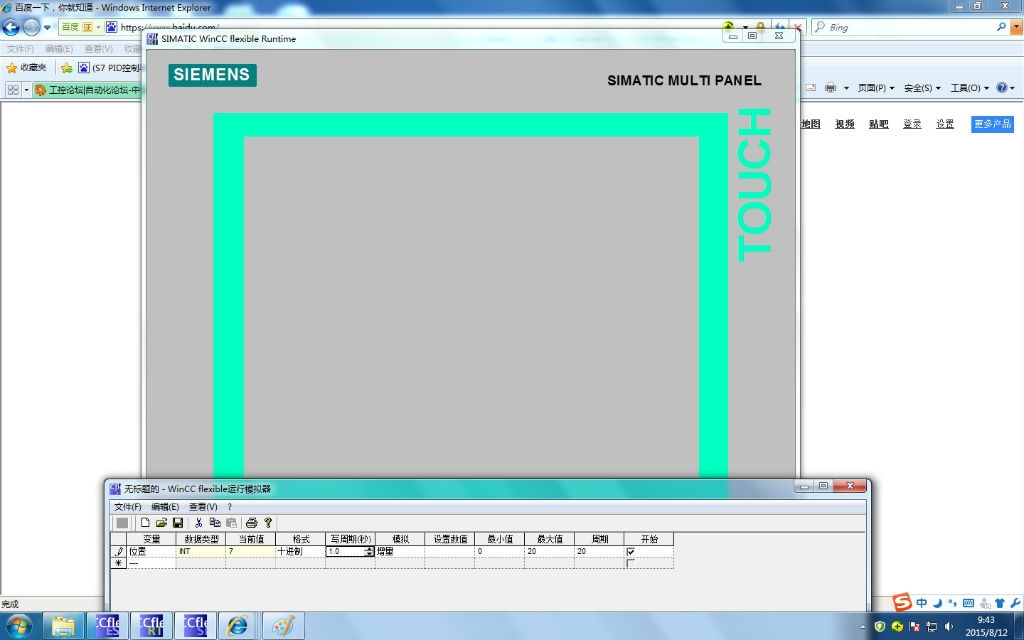Open the 收藏夹 favorites panel in Internet Explorer

tap(26, 67)
